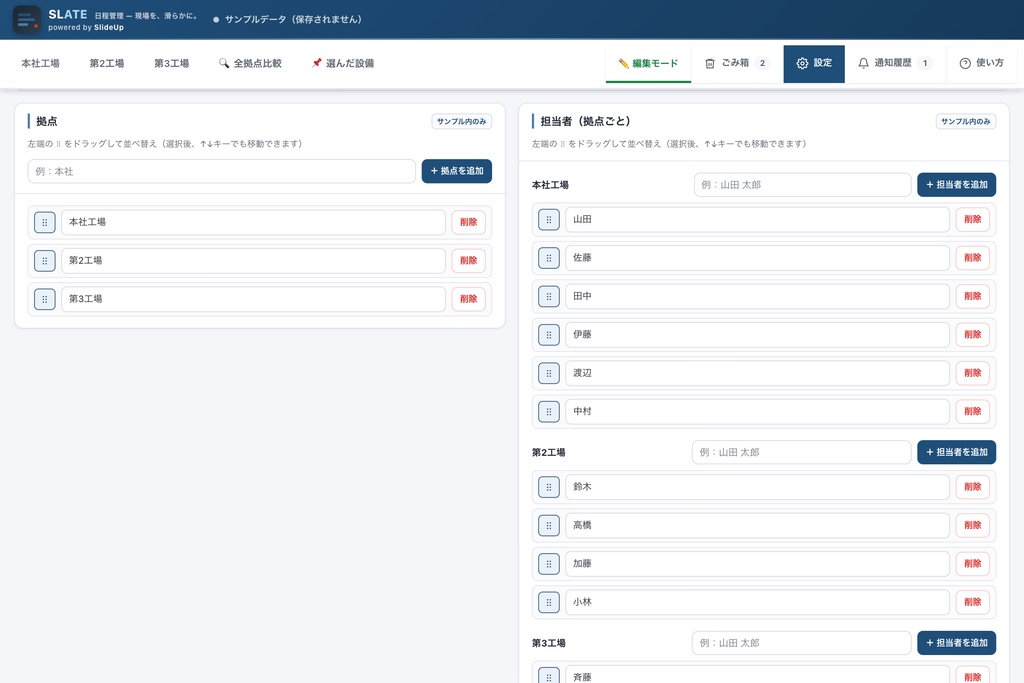The image size is (1024, 683).
Task: Delete staff member 渡辺
Action: coord(972,373)
